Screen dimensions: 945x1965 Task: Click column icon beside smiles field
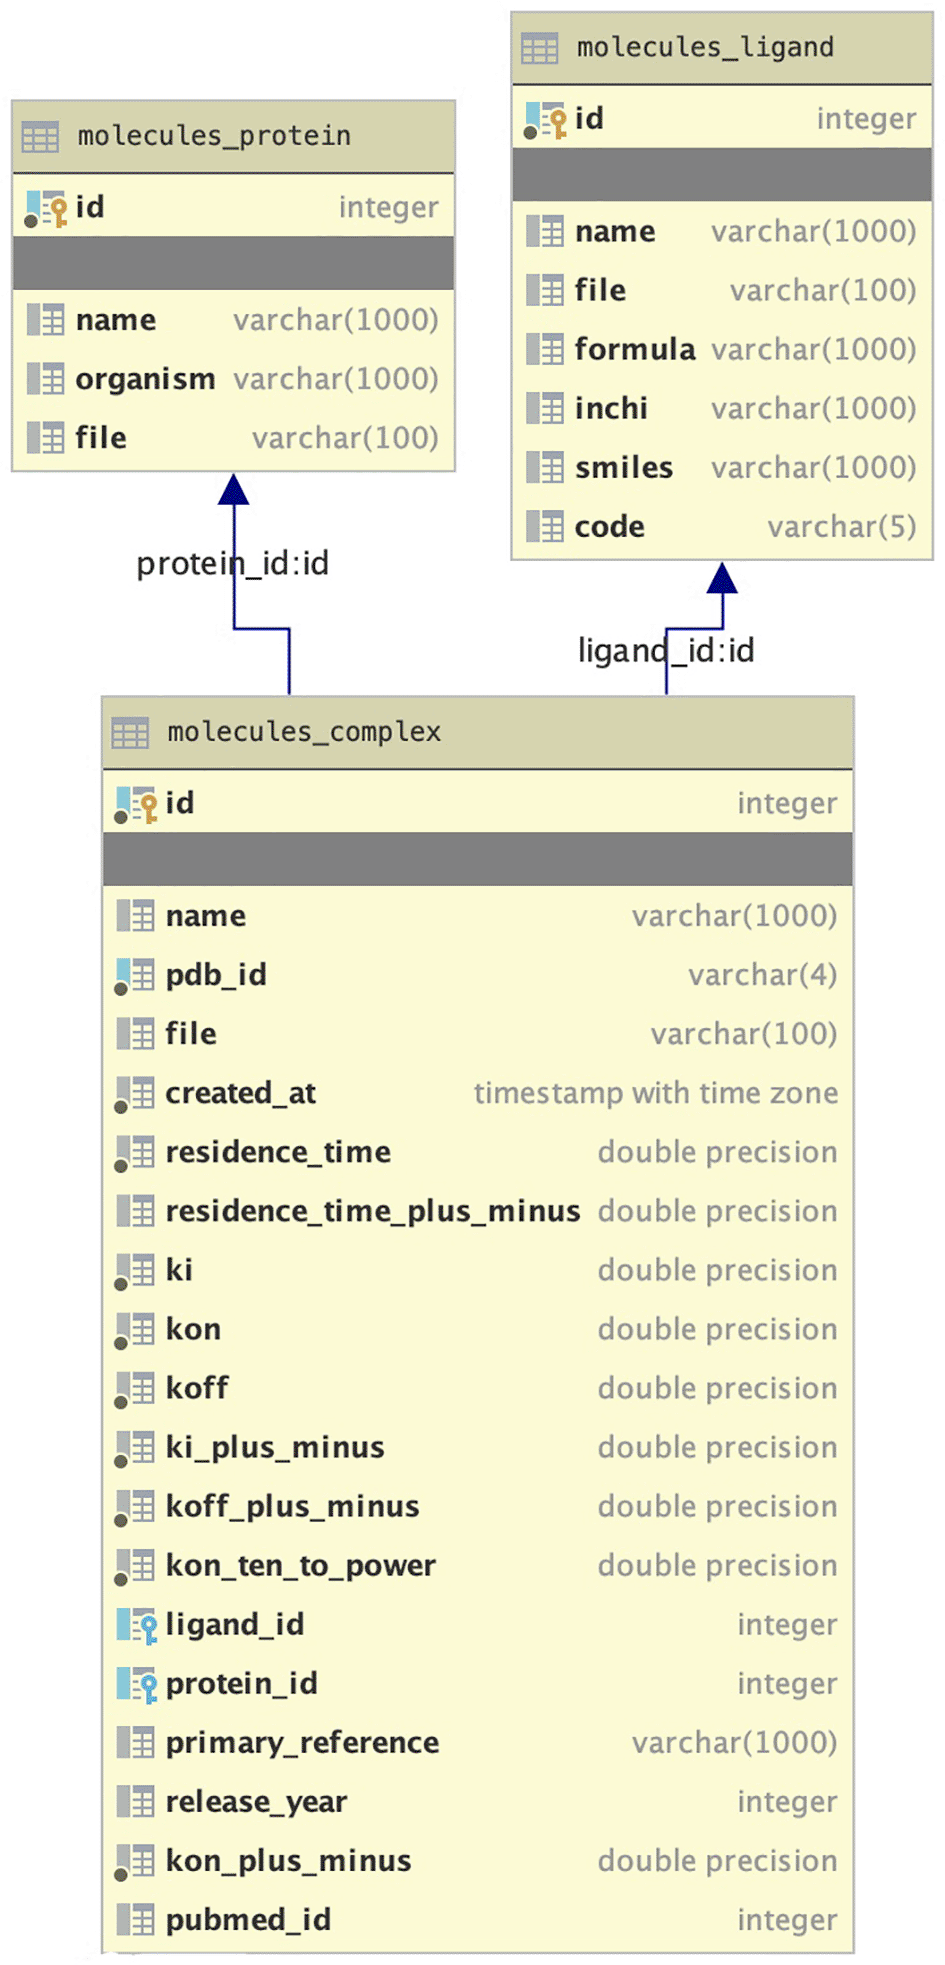pos(545,467)
